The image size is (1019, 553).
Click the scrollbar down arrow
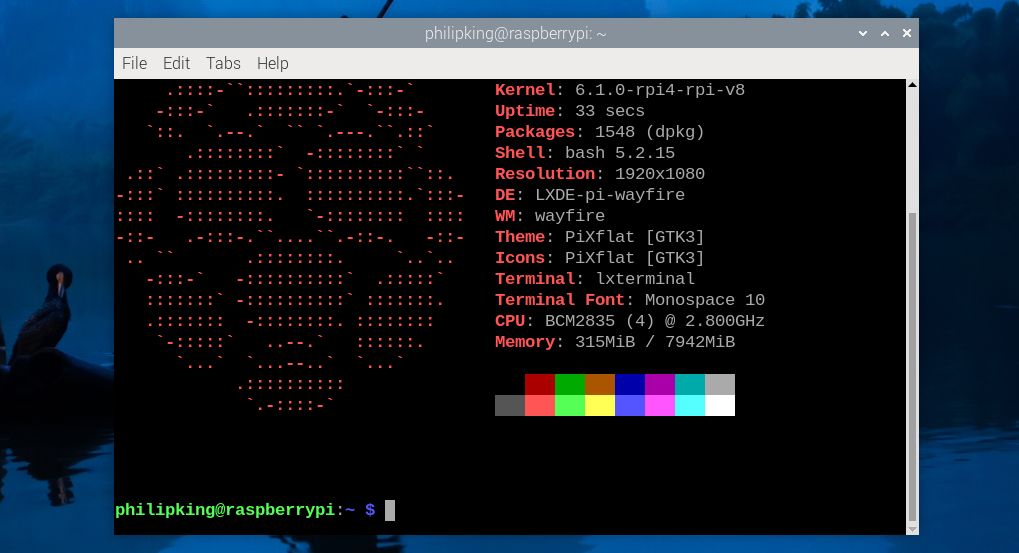tap(912, 530)
